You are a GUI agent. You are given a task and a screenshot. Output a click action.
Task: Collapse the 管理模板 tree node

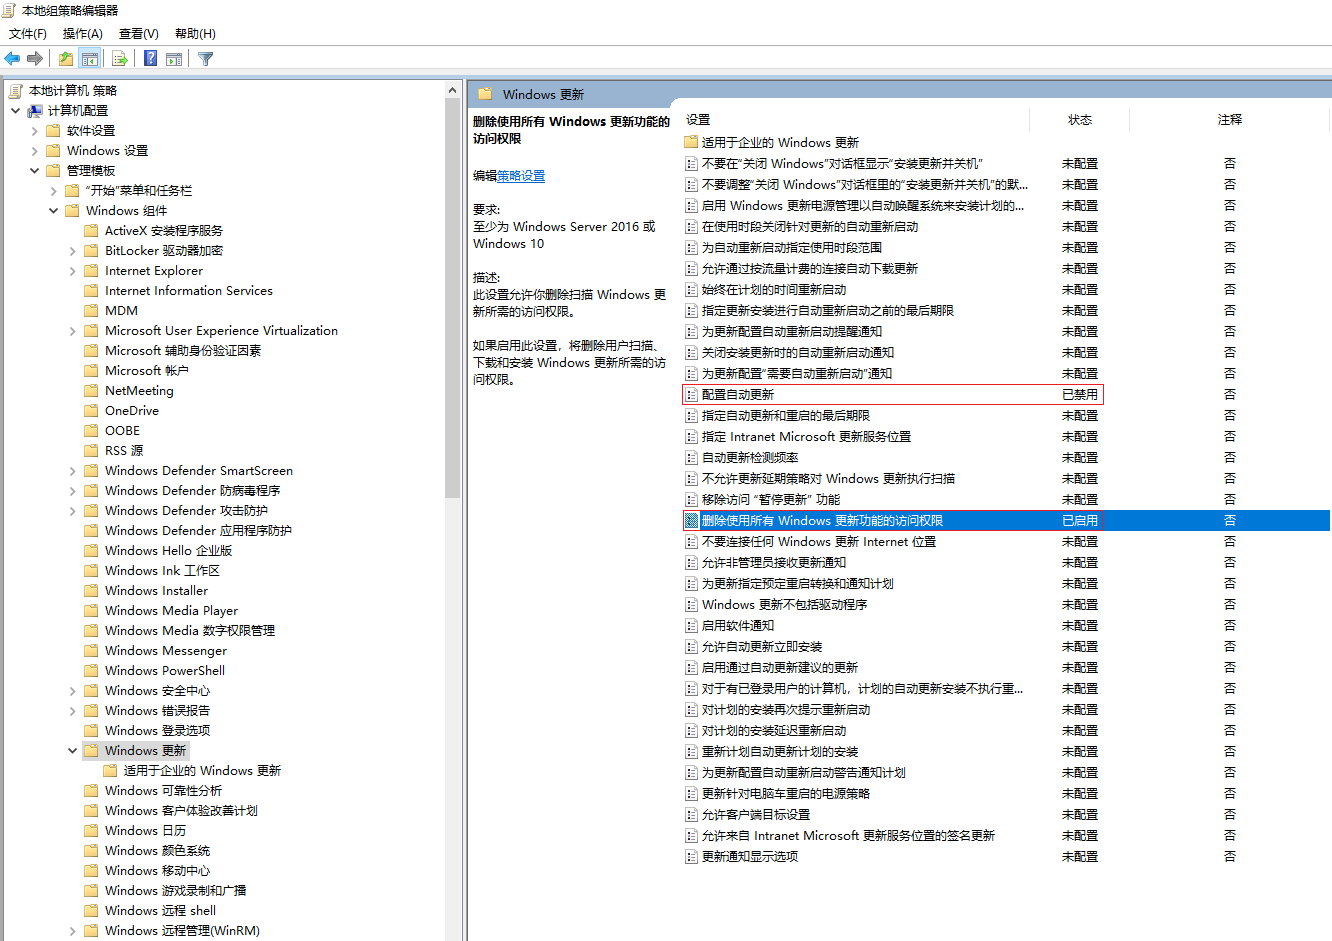coord(34,171)
